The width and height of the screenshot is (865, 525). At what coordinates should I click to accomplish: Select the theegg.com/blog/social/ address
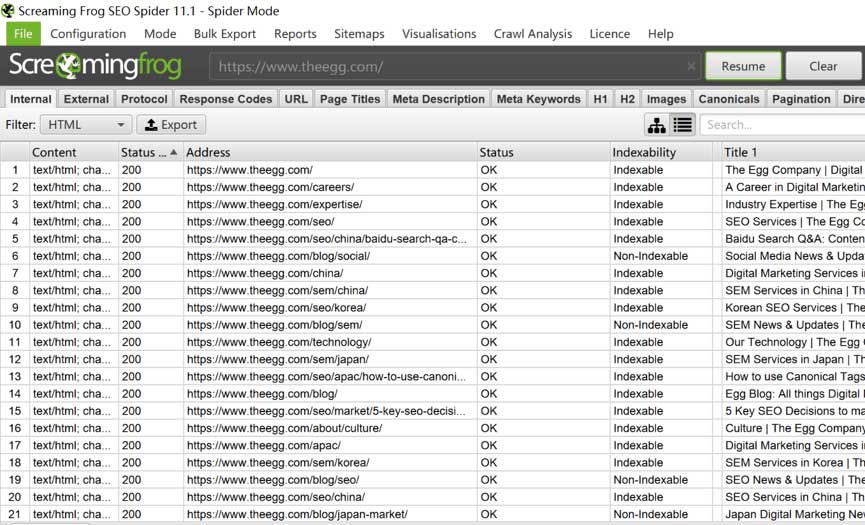(x=279, y=256)
